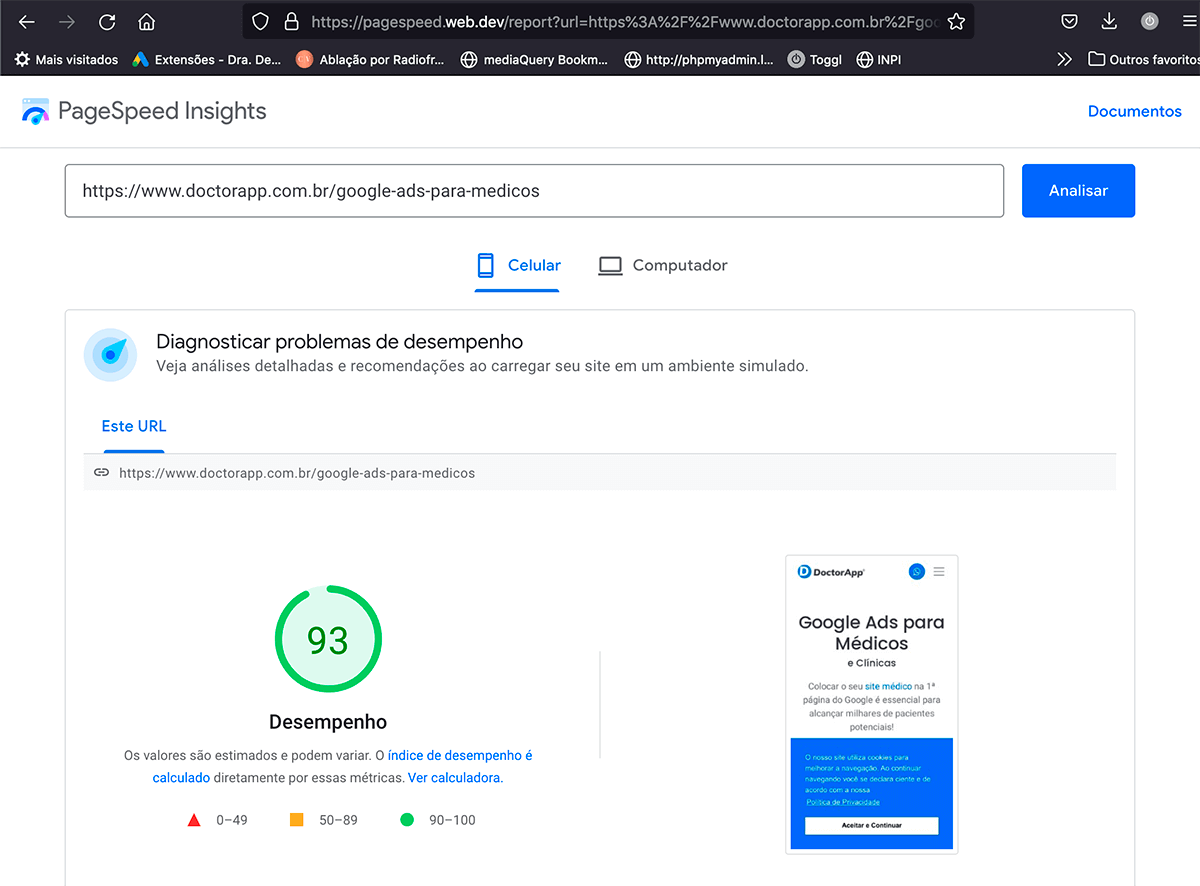
Task: Switch to the Celular tab
Action: coord(517,266)
